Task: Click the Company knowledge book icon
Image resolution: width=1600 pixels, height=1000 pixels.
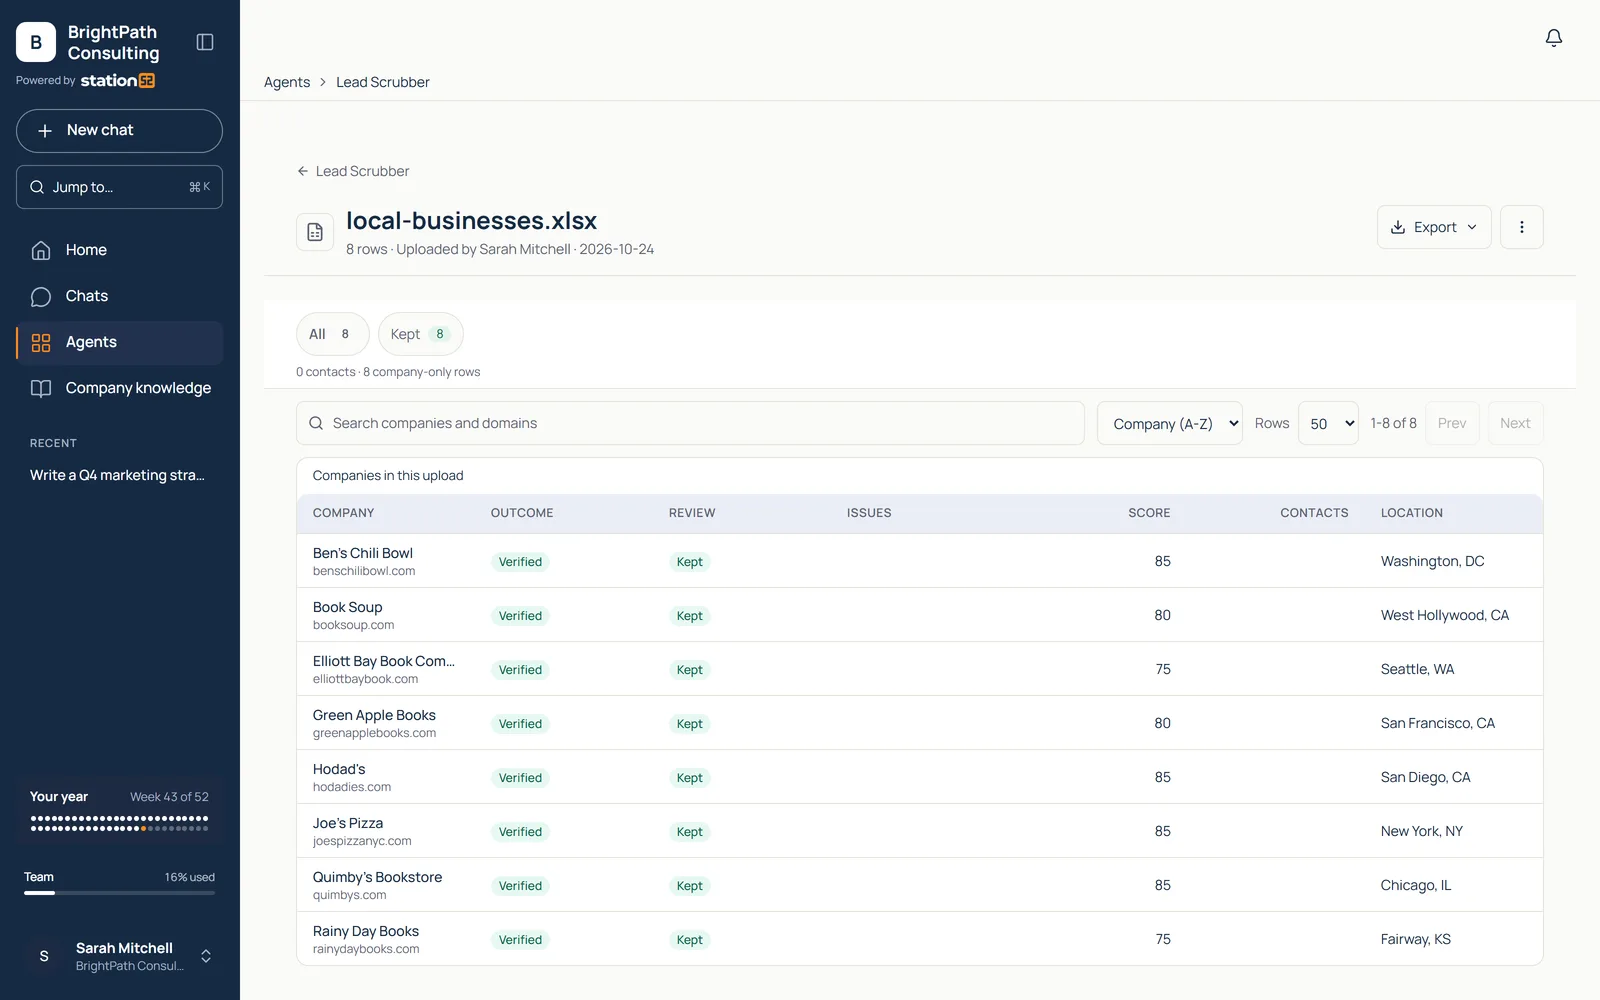Action: pos(41,388)
